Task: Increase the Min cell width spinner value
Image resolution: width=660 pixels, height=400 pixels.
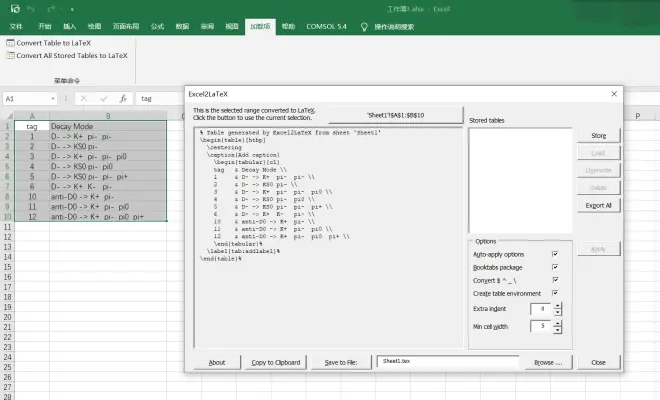Action: [558, 323]
